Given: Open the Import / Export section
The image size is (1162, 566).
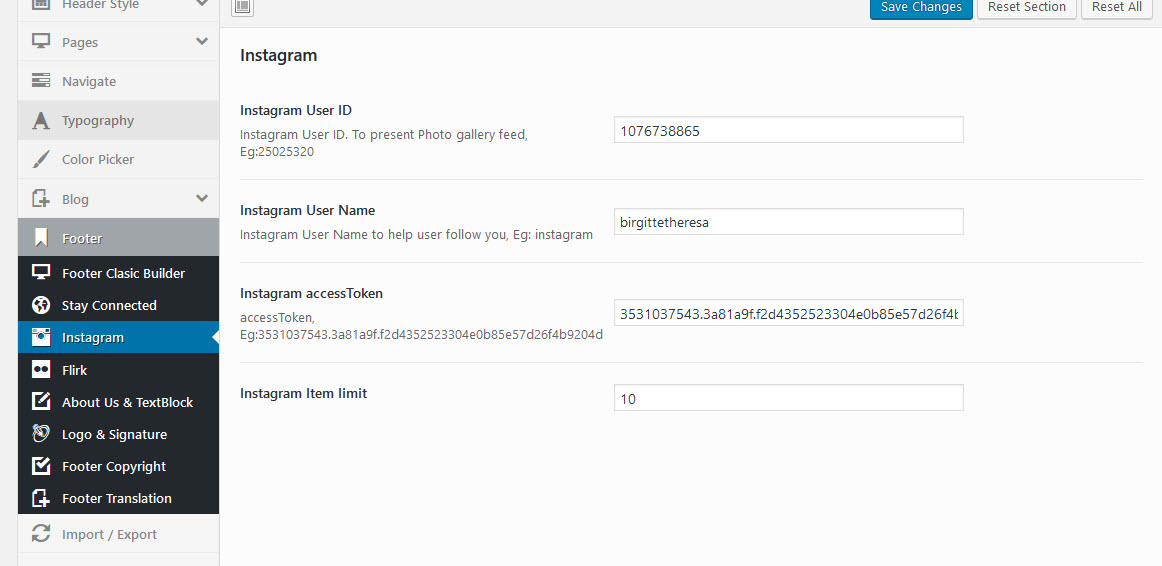Looking at the screenshot, I should 119,534.
